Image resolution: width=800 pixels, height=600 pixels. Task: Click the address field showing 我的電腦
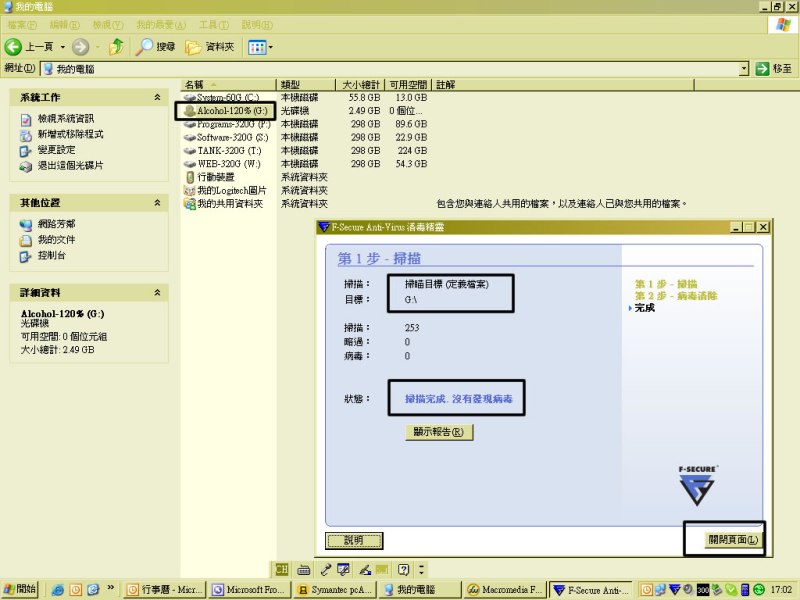coord(390,68)
